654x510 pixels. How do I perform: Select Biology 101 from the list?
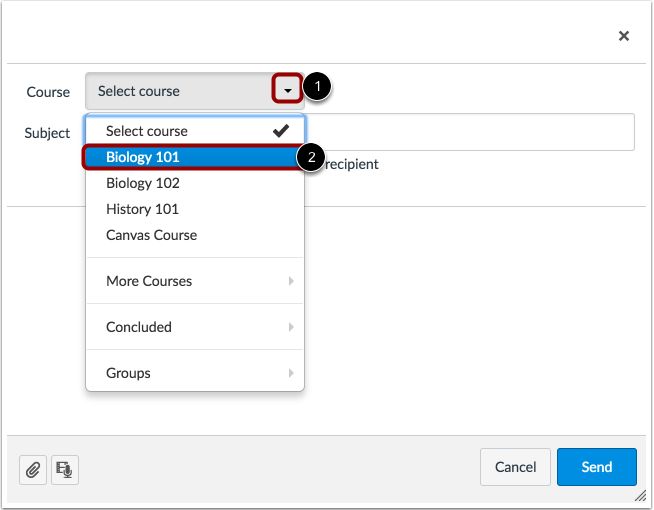point(193,157)
